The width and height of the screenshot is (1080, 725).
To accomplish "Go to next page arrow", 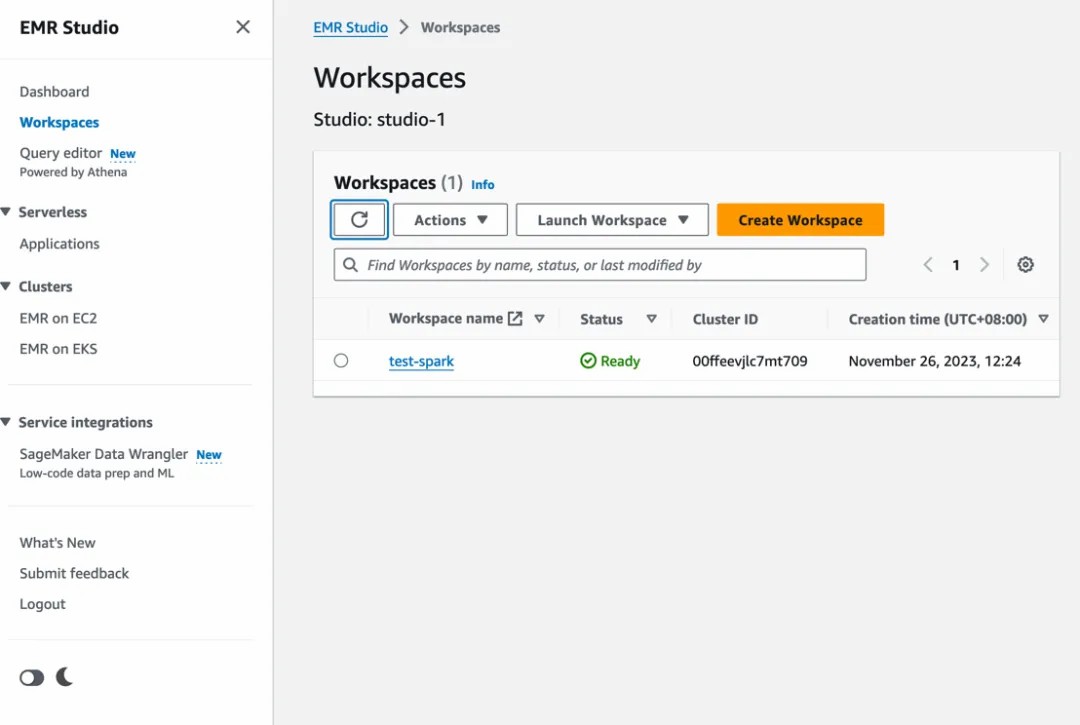I will 984,265.
